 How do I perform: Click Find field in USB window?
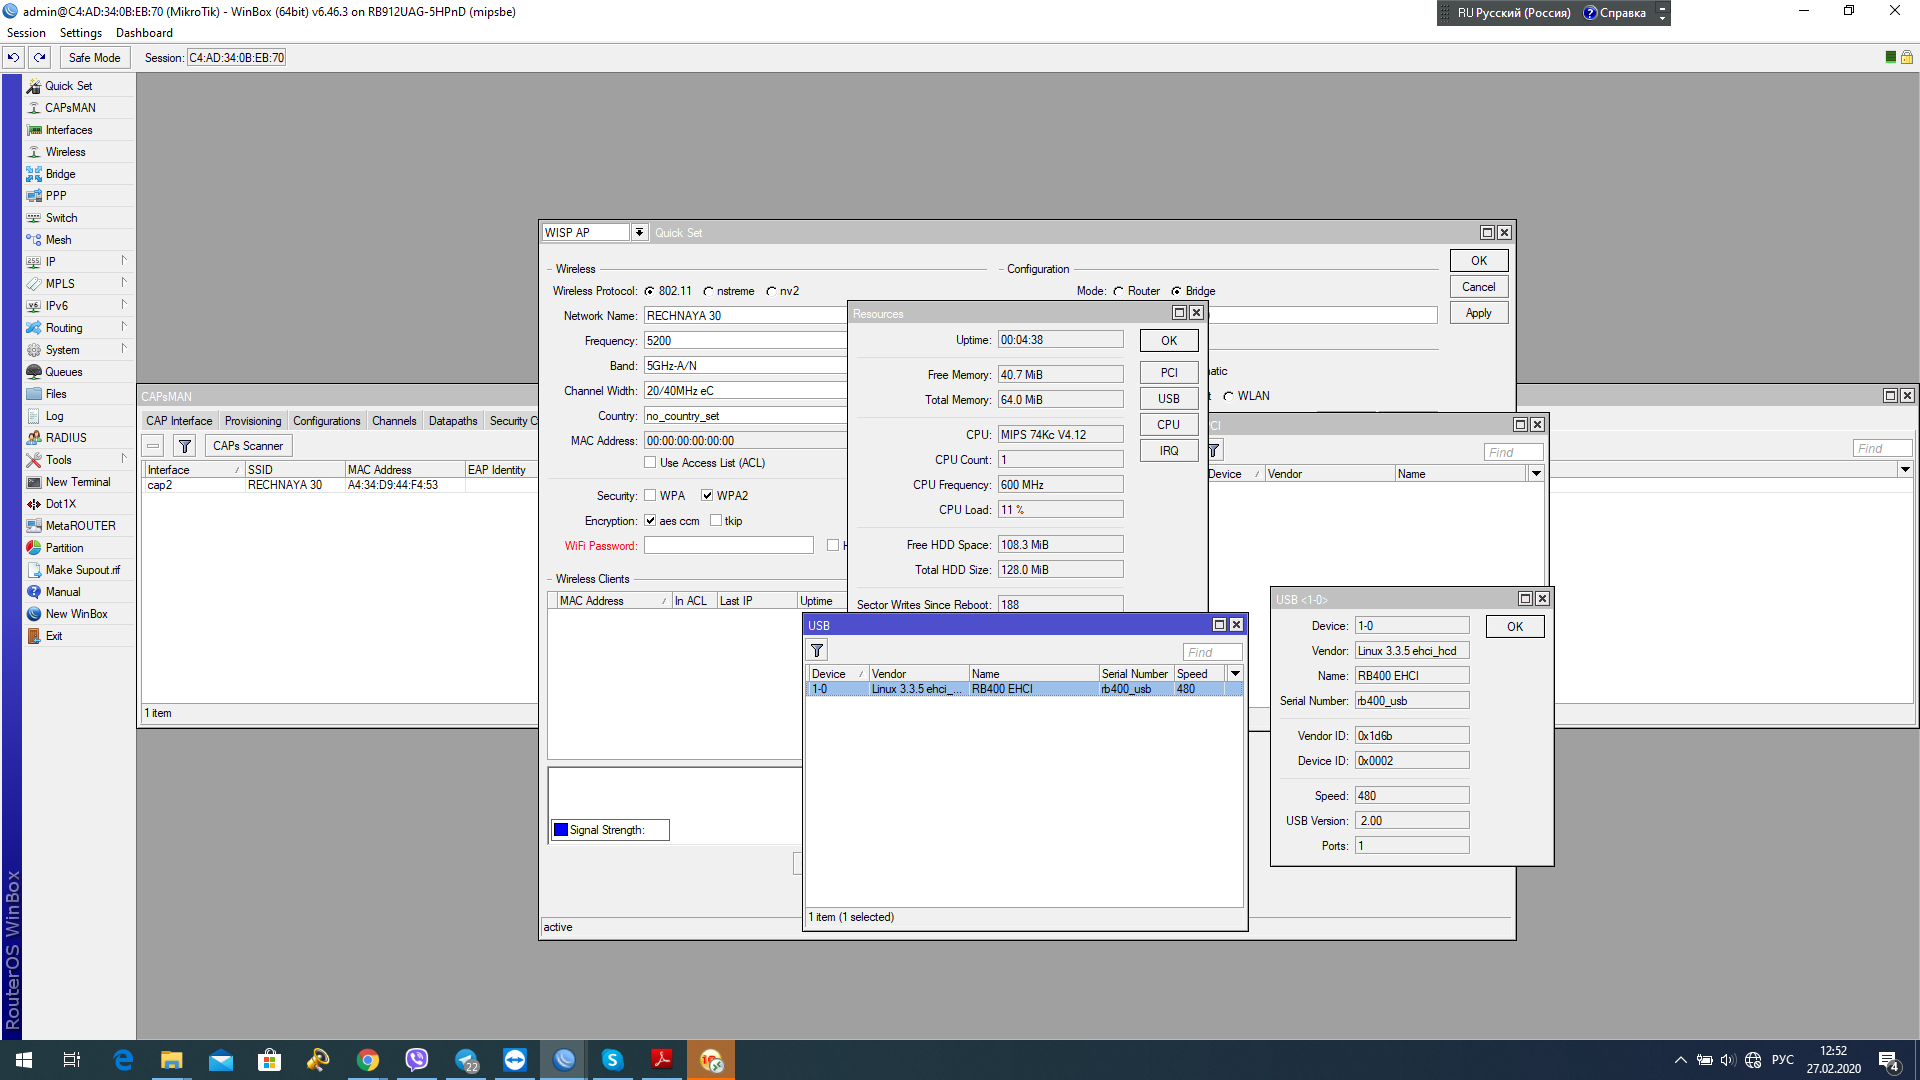point(1212,652)
